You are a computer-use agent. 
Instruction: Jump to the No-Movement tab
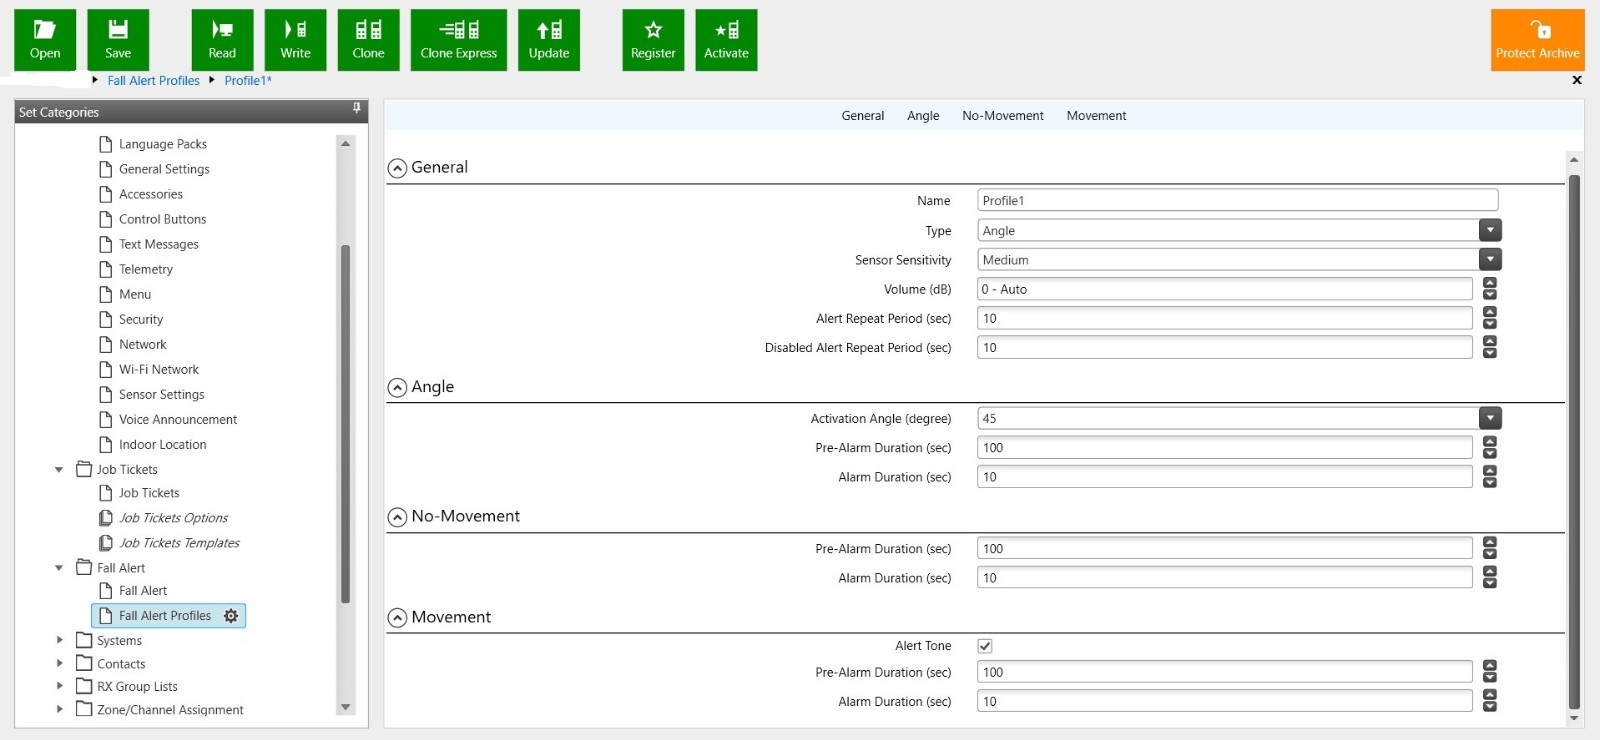[1002, 116]
